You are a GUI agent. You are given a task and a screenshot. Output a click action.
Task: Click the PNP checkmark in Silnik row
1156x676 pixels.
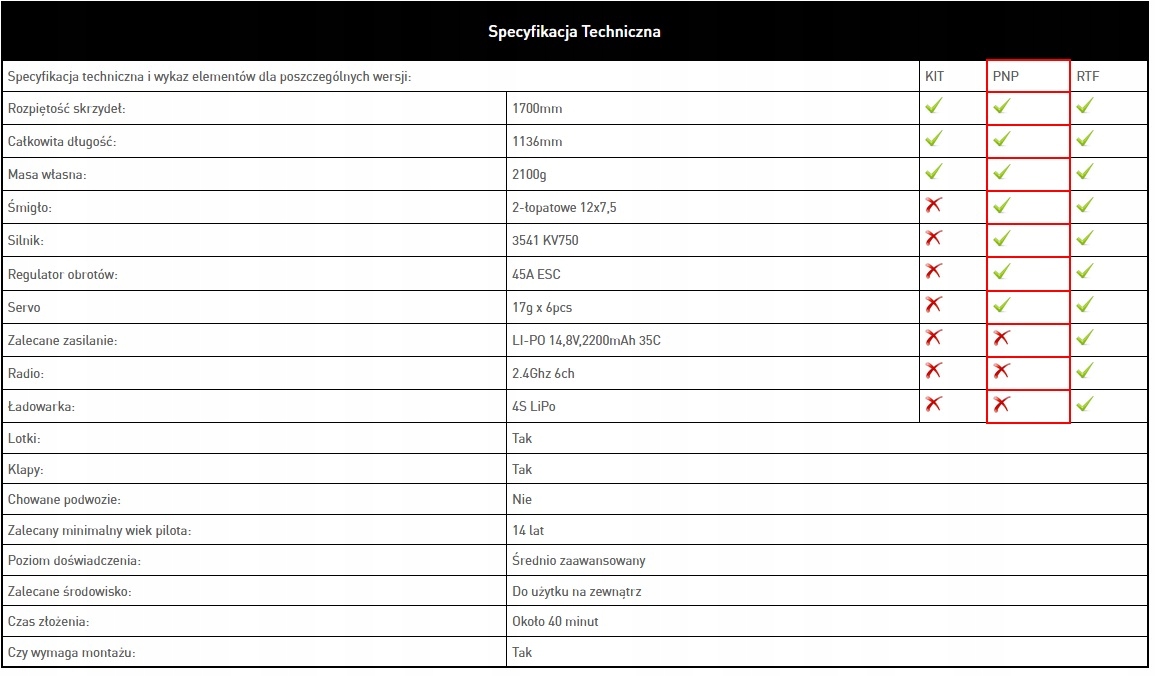click(1002, 238)
